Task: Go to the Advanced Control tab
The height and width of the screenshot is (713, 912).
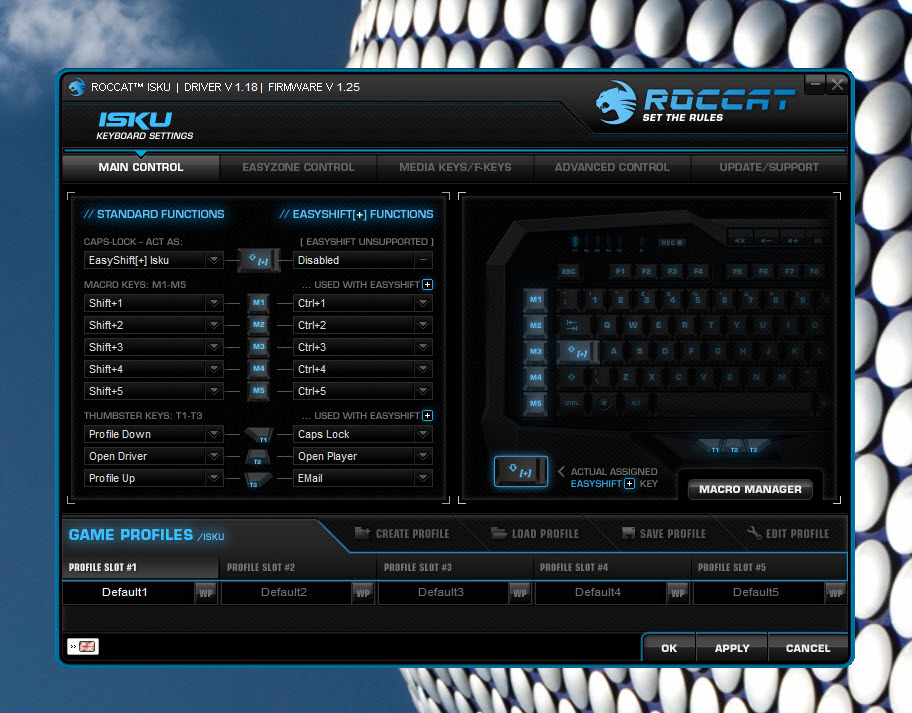Action: pyautogui.click(x=612, y=167)
